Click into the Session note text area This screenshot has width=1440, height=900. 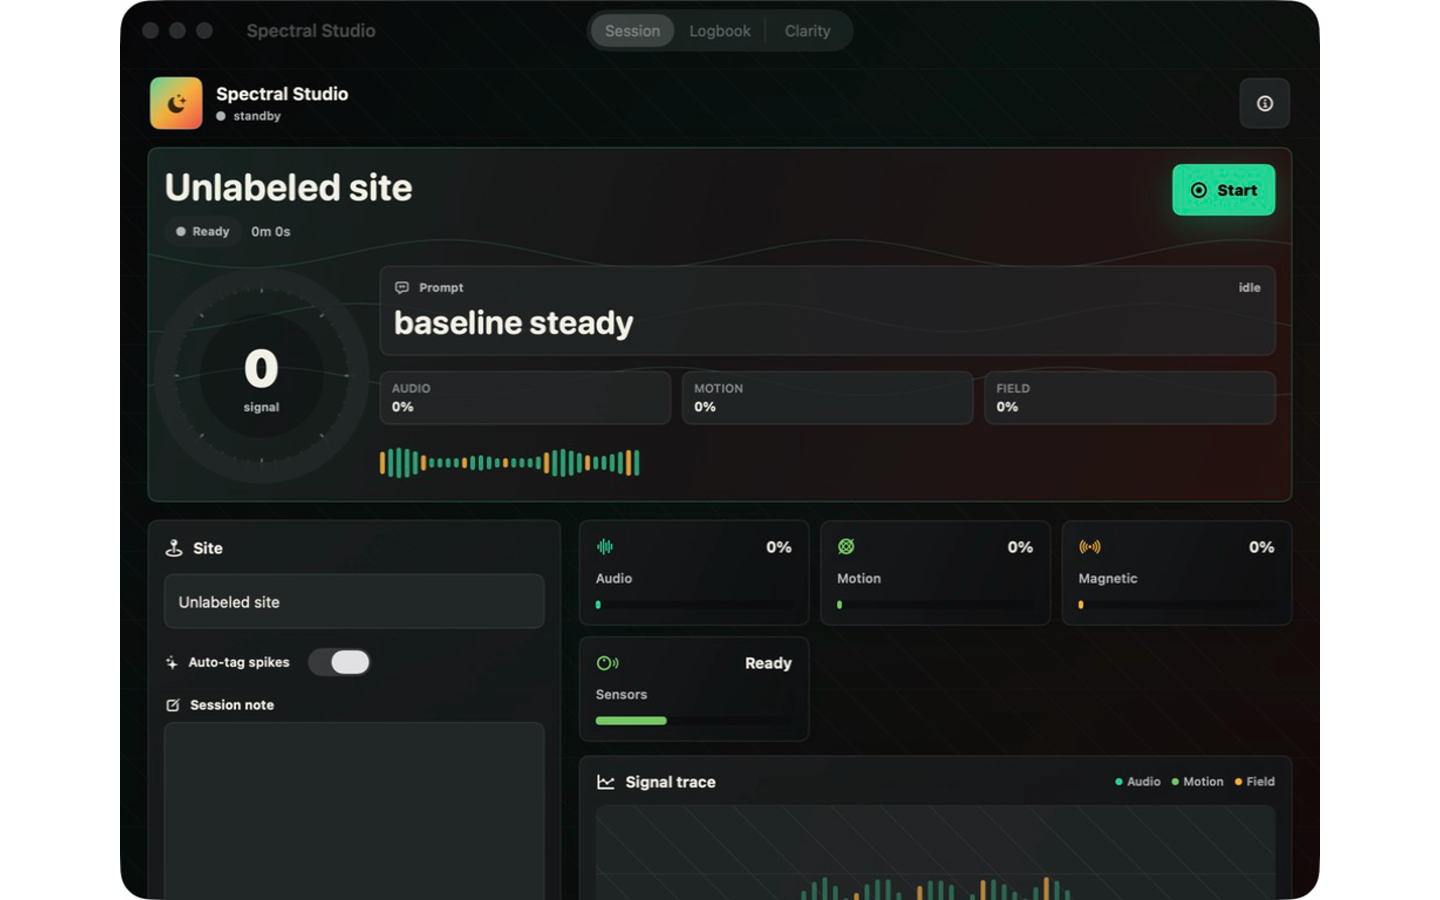(354, 811)
